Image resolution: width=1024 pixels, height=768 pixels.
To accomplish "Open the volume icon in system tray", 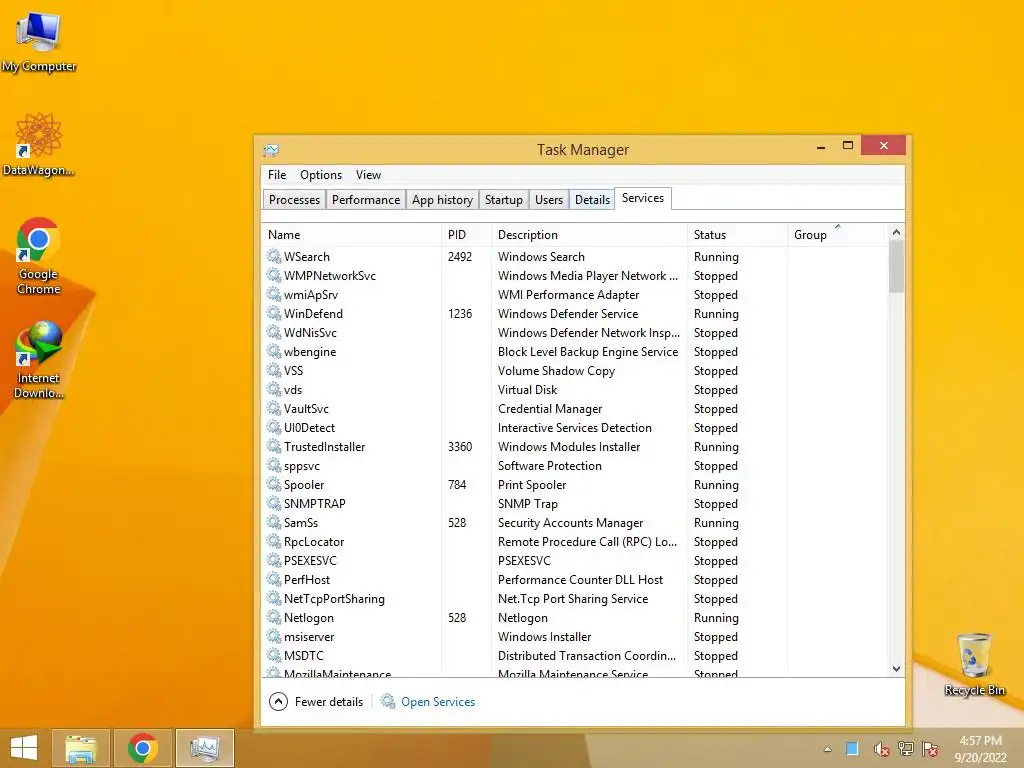I will point(880,749).
